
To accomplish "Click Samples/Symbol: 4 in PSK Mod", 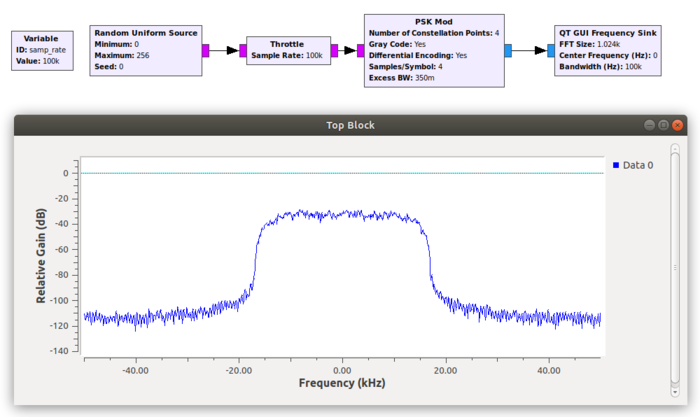I will [x=405, y=67].
